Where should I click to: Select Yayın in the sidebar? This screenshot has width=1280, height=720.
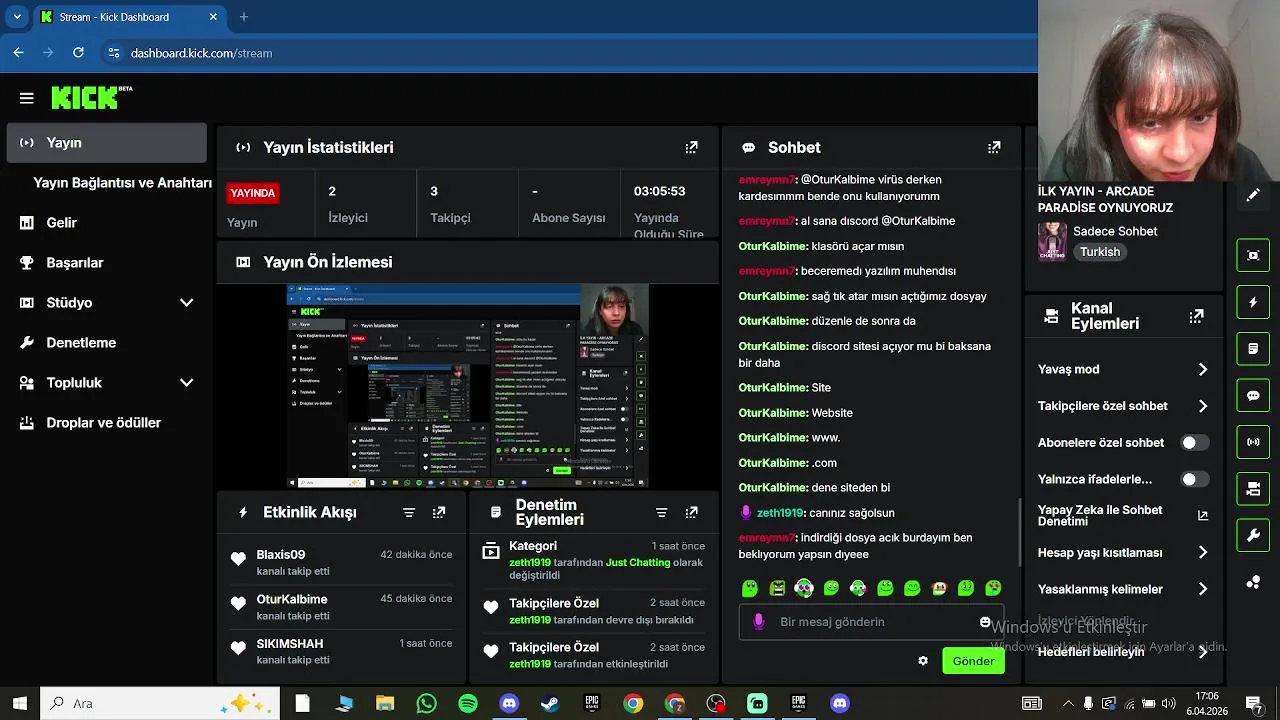pos(107,143)
